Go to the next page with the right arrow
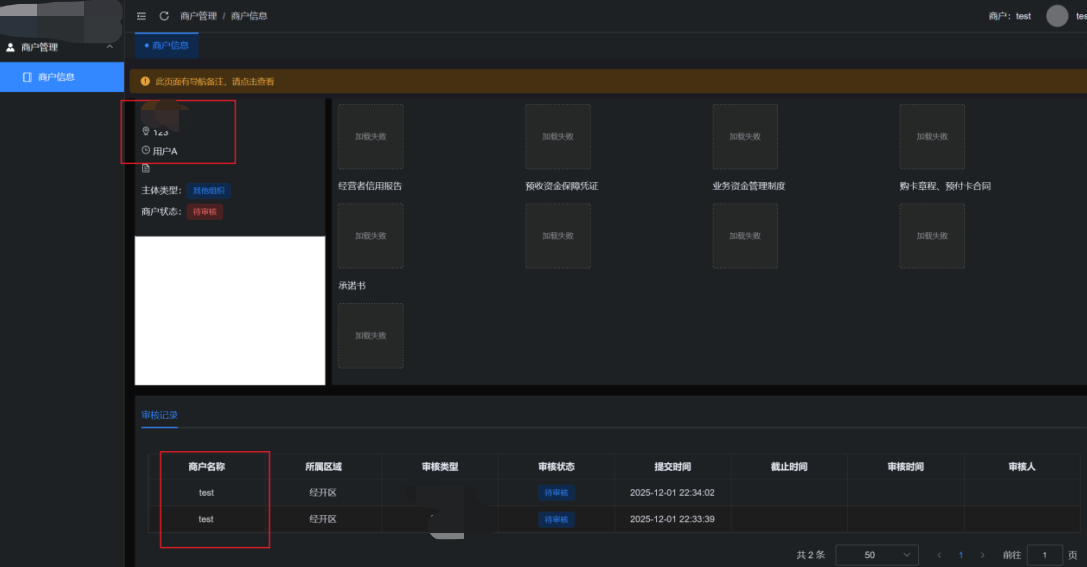The height and width of the screenshot is (567, 1087). click(982, 555)
